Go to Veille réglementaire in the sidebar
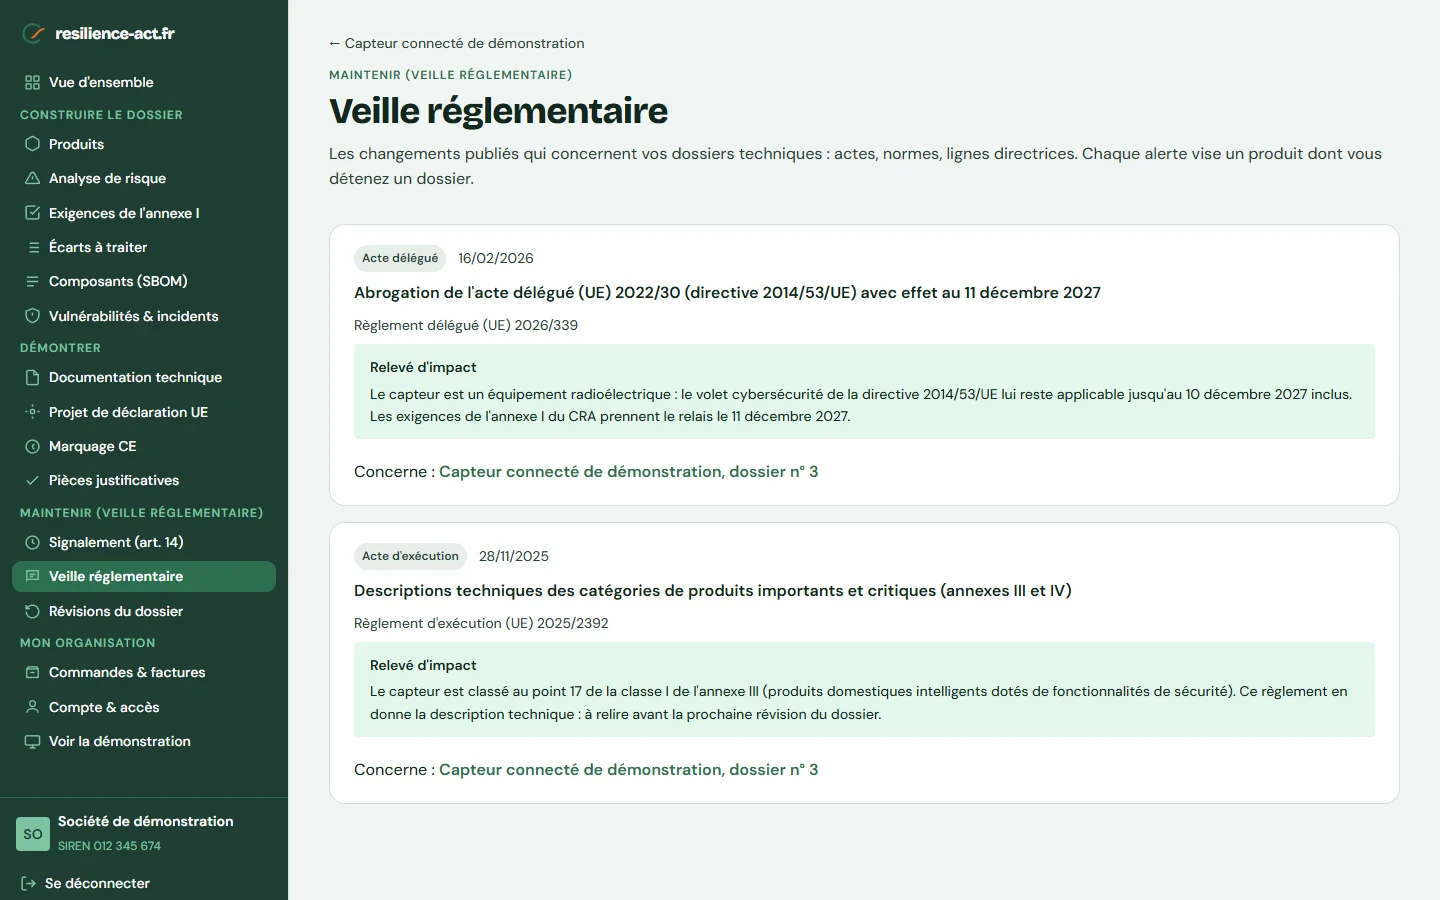This screenshot has width=1440, height=900. (x=144, y=576)
